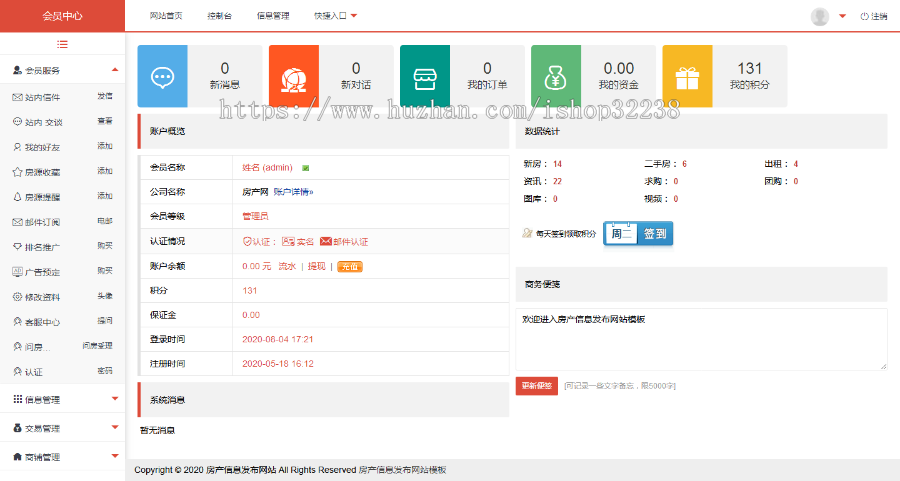Click the blue new messages chat icon
This screenshot has height=481, width=900.
click(162, 76)
